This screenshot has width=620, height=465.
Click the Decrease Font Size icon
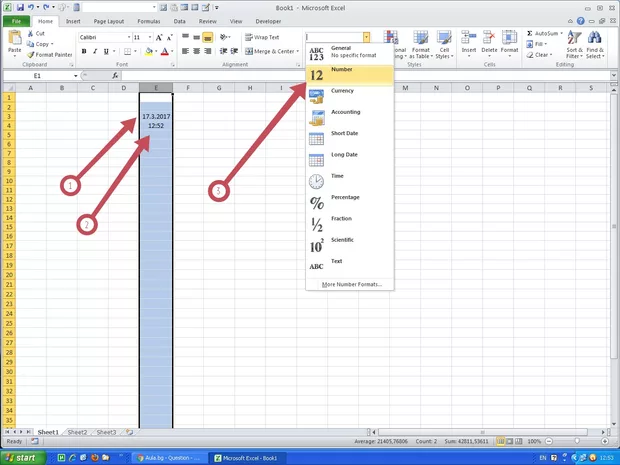[170, 38]
